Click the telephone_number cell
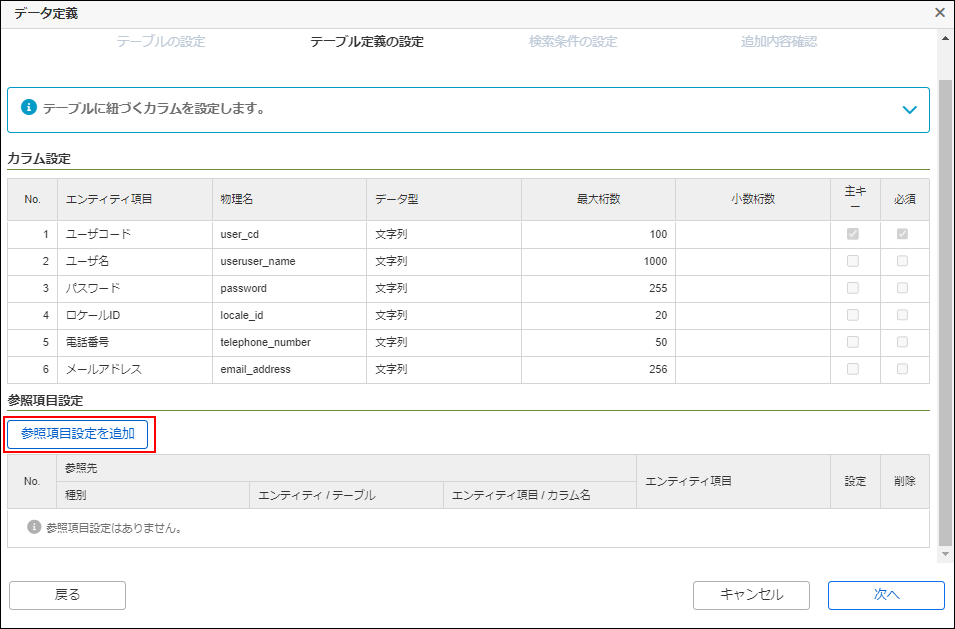 [289, 342]
